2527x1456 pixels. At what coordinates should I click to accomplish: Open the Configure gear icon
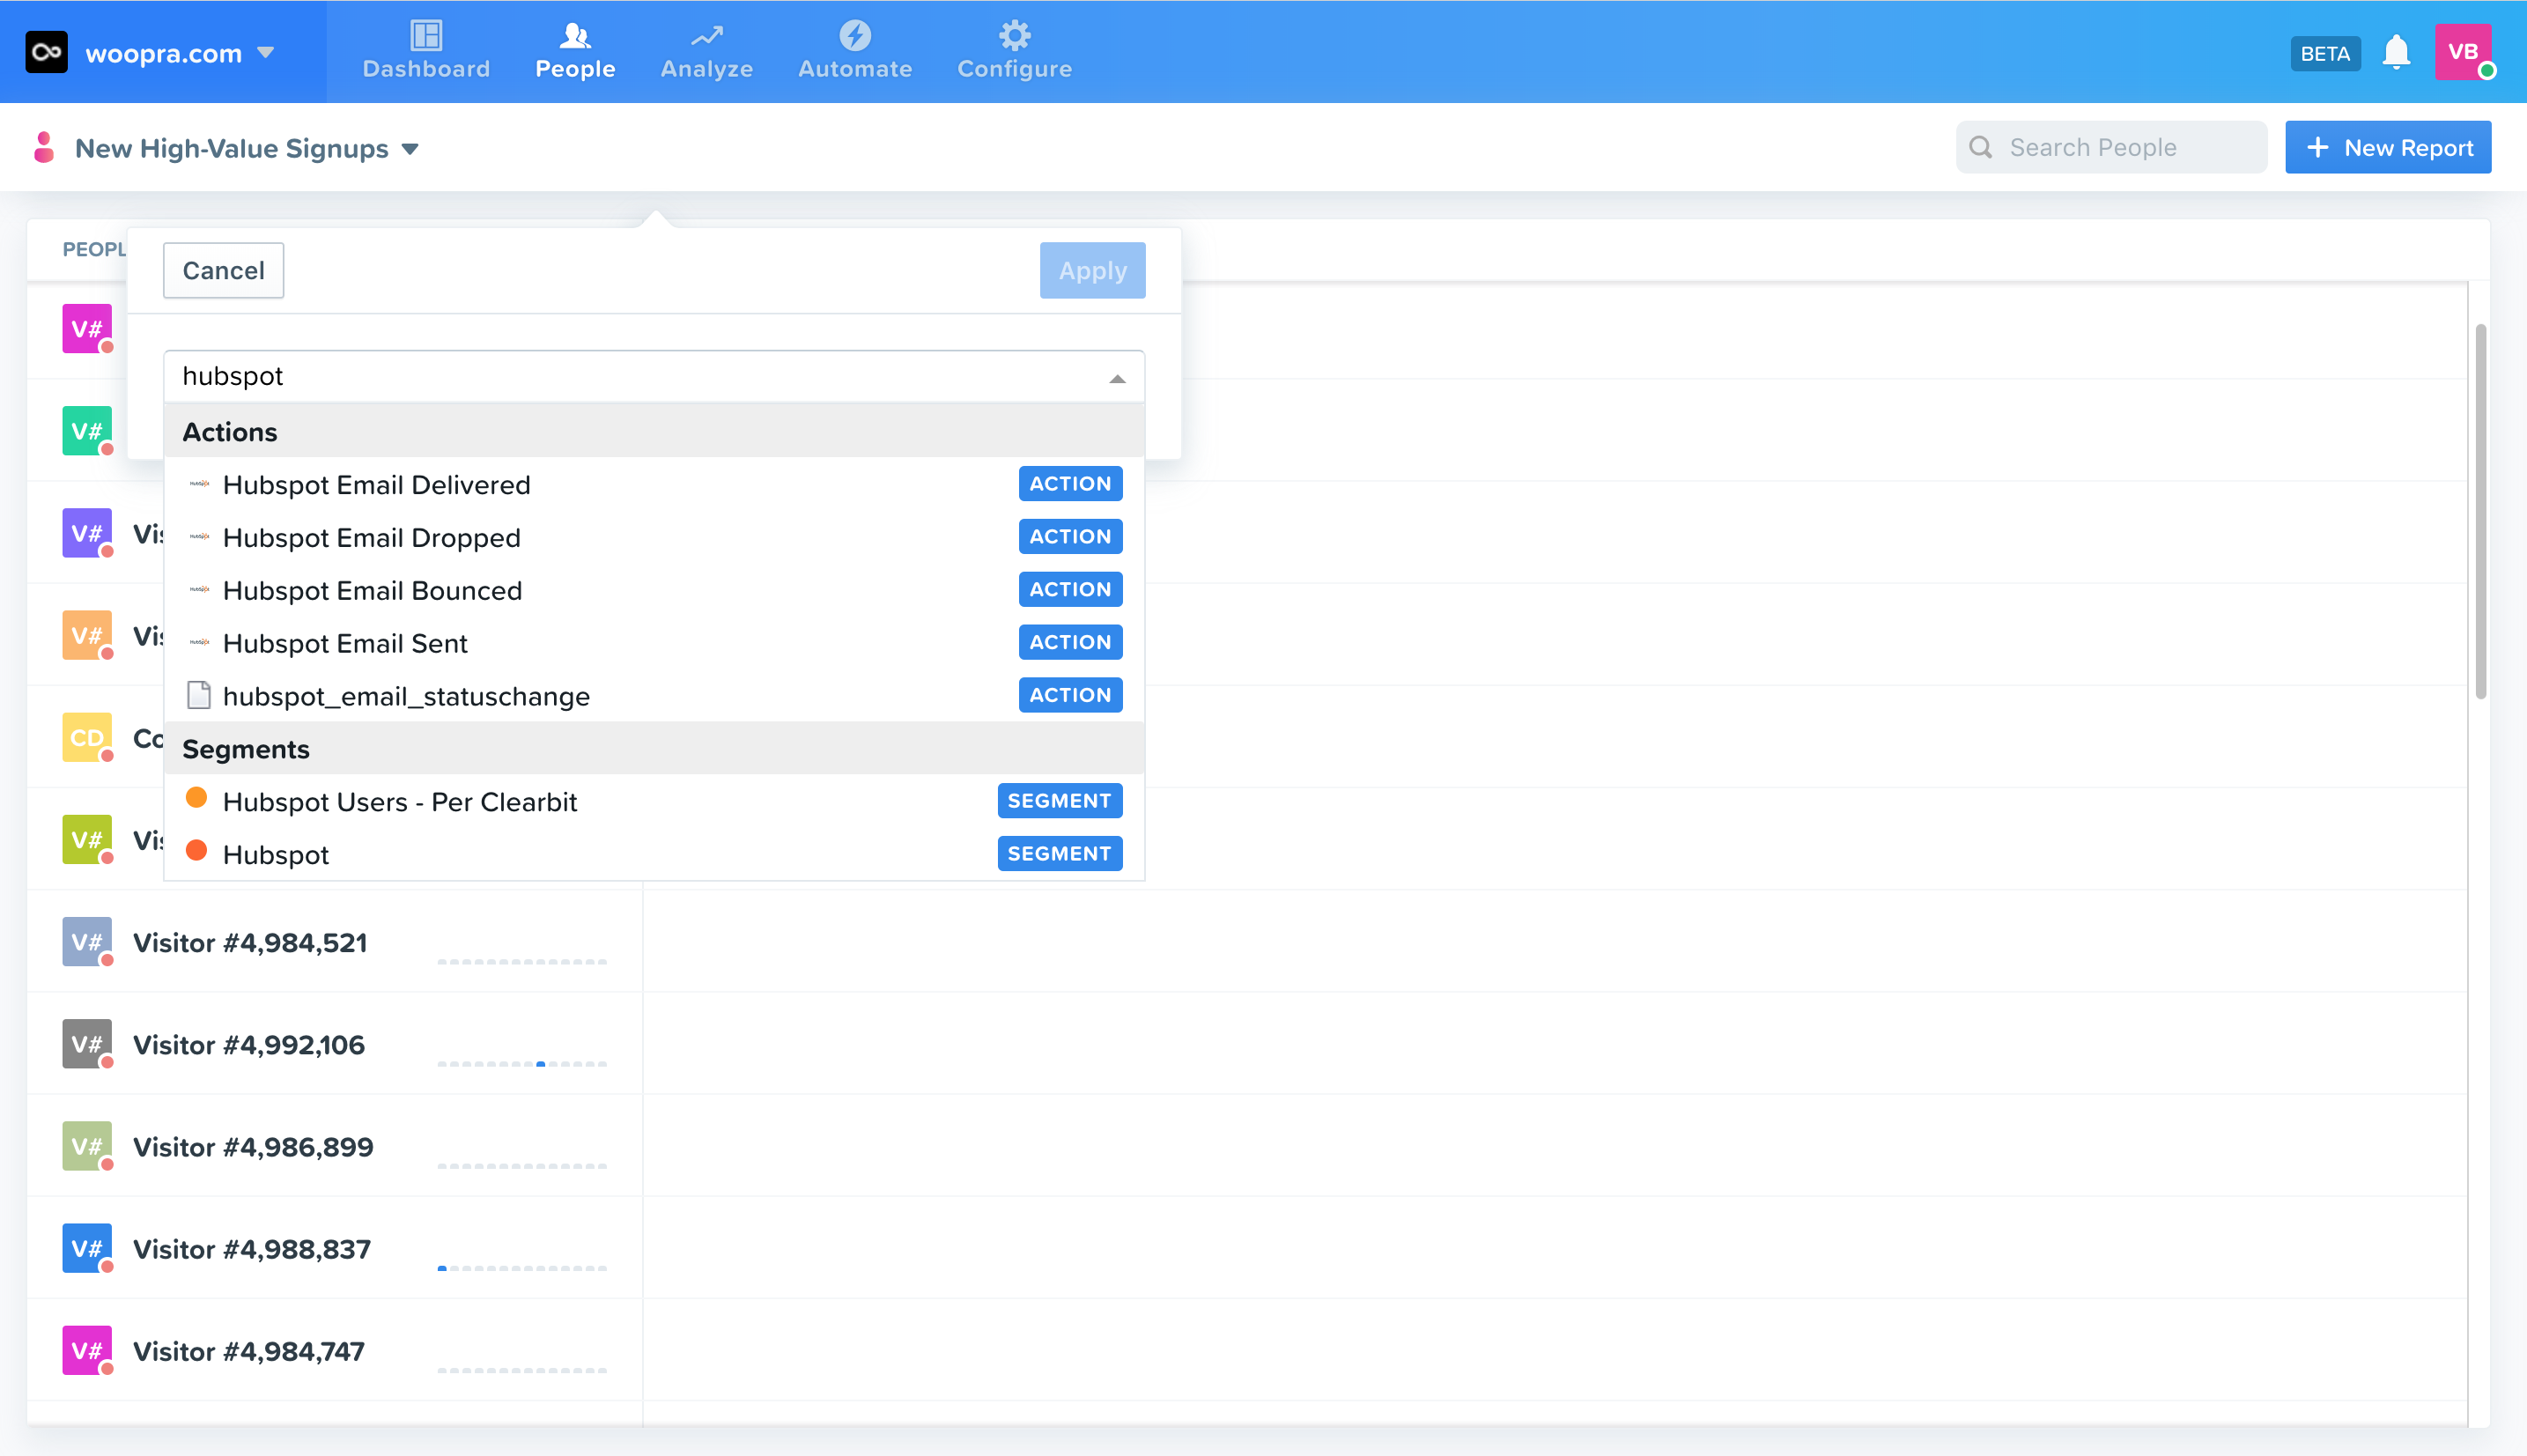1014,36
